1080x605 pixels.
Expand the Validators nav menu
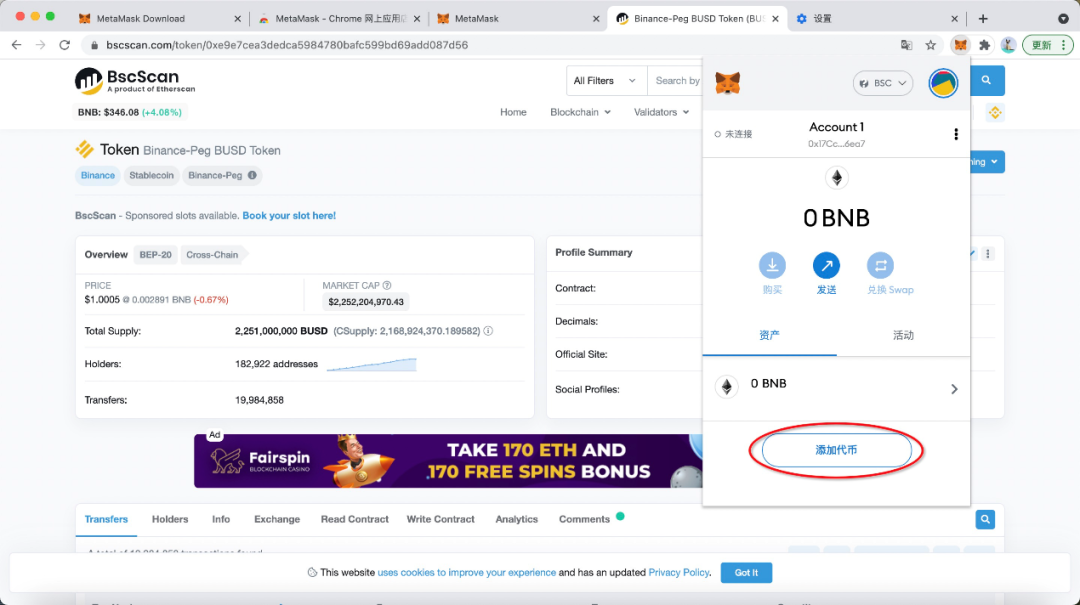[661, 112]
